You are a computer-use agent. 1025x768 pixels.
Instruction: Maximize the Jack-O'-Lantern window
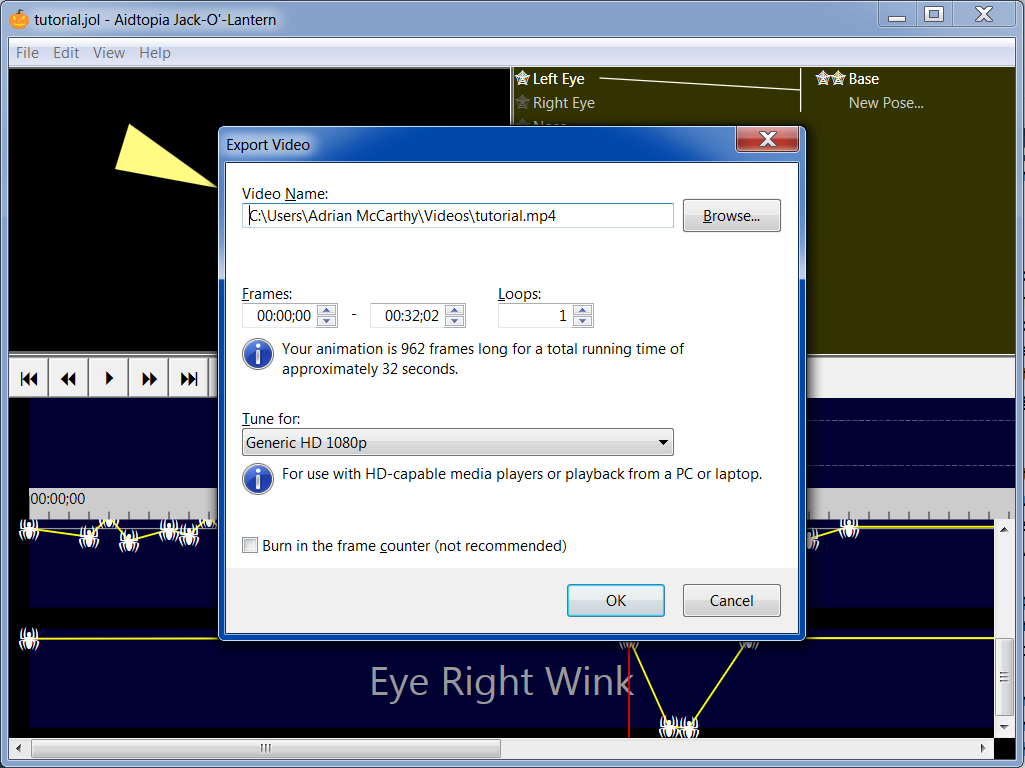[933, 14]
